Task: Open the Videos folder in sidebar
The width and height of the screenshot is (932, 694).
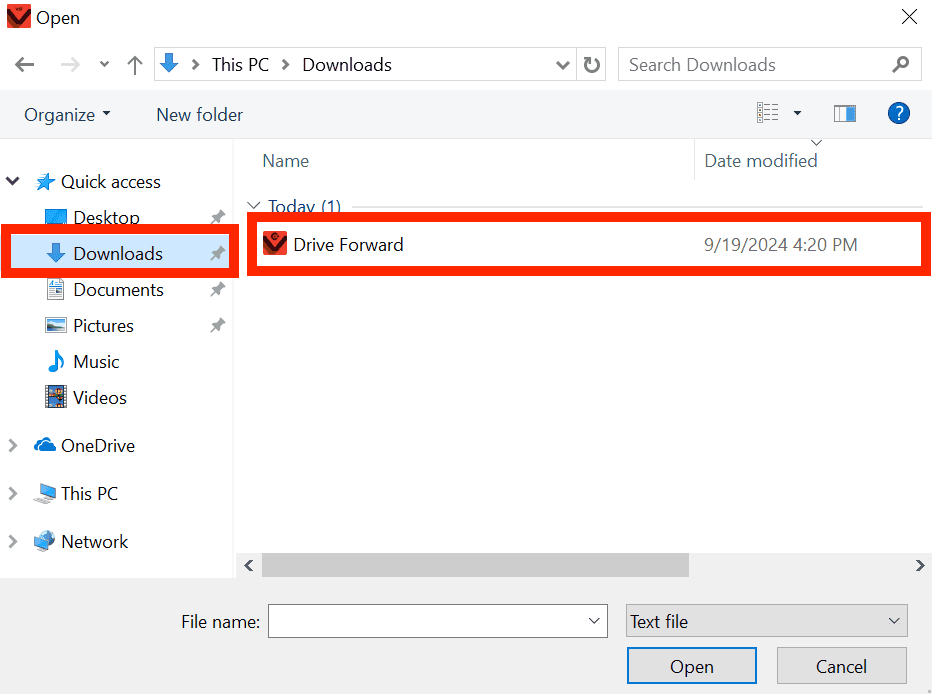Action: tap(99, 397)
